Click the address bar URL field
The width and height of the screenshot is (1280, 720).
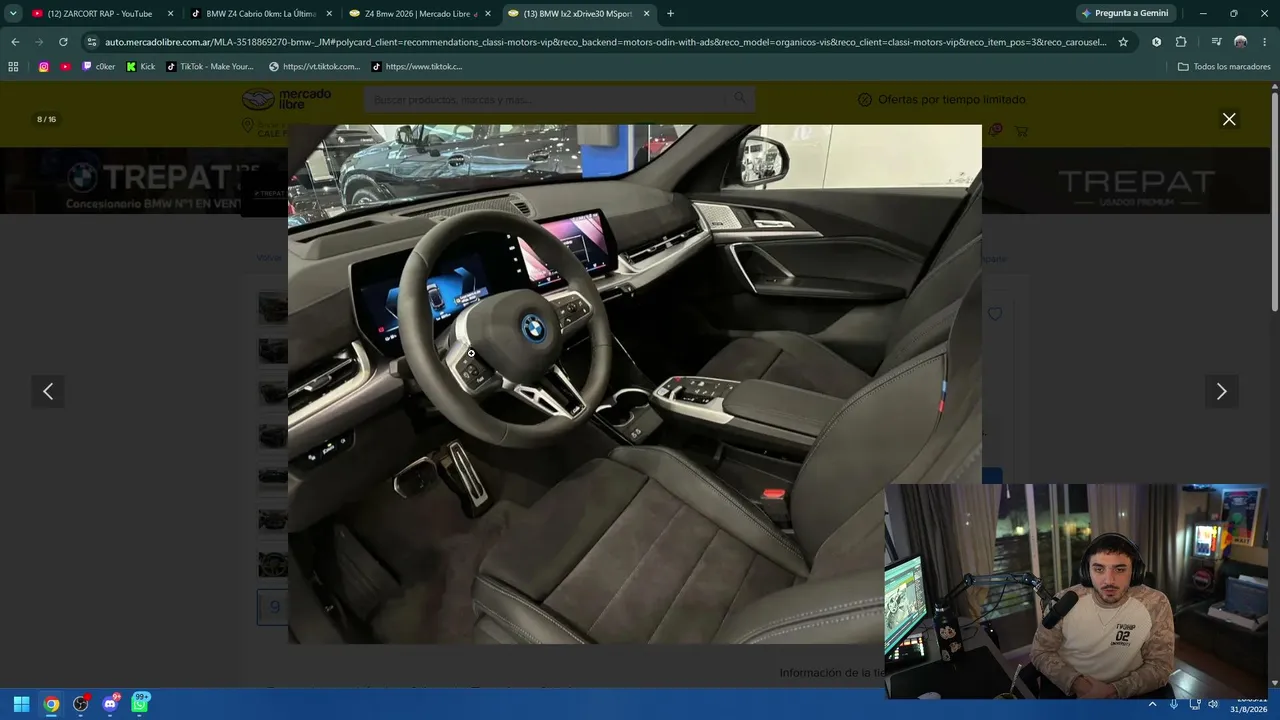tap(605, 42)
